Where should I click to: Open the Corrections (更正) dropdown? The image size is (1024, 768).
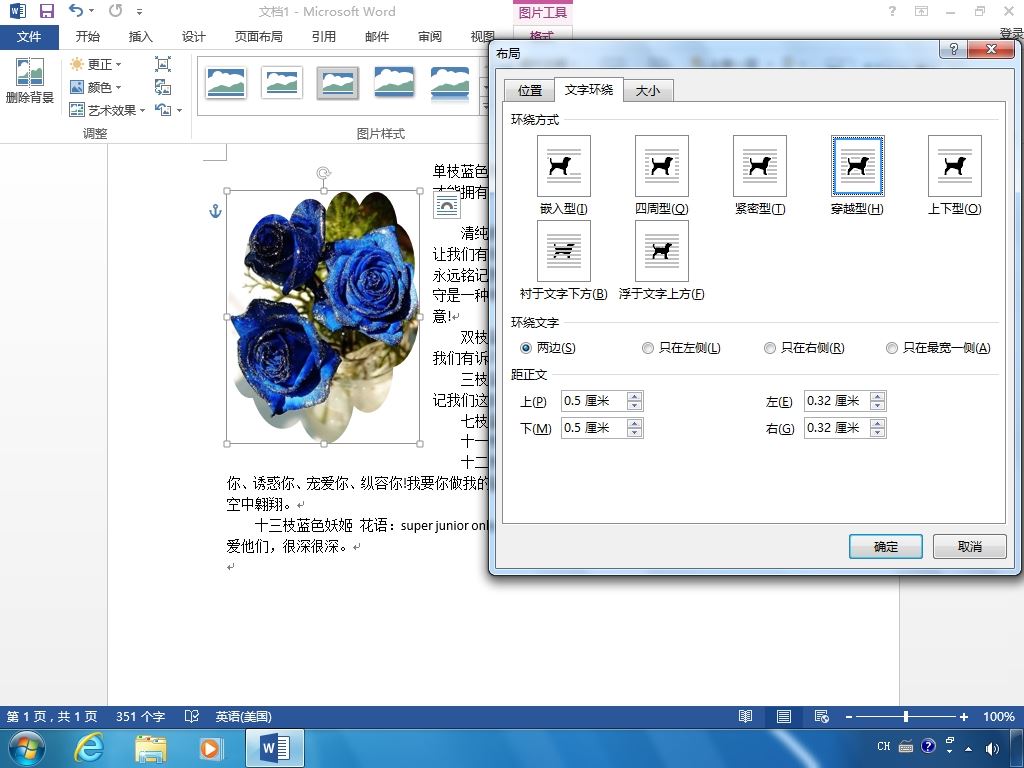95,64
